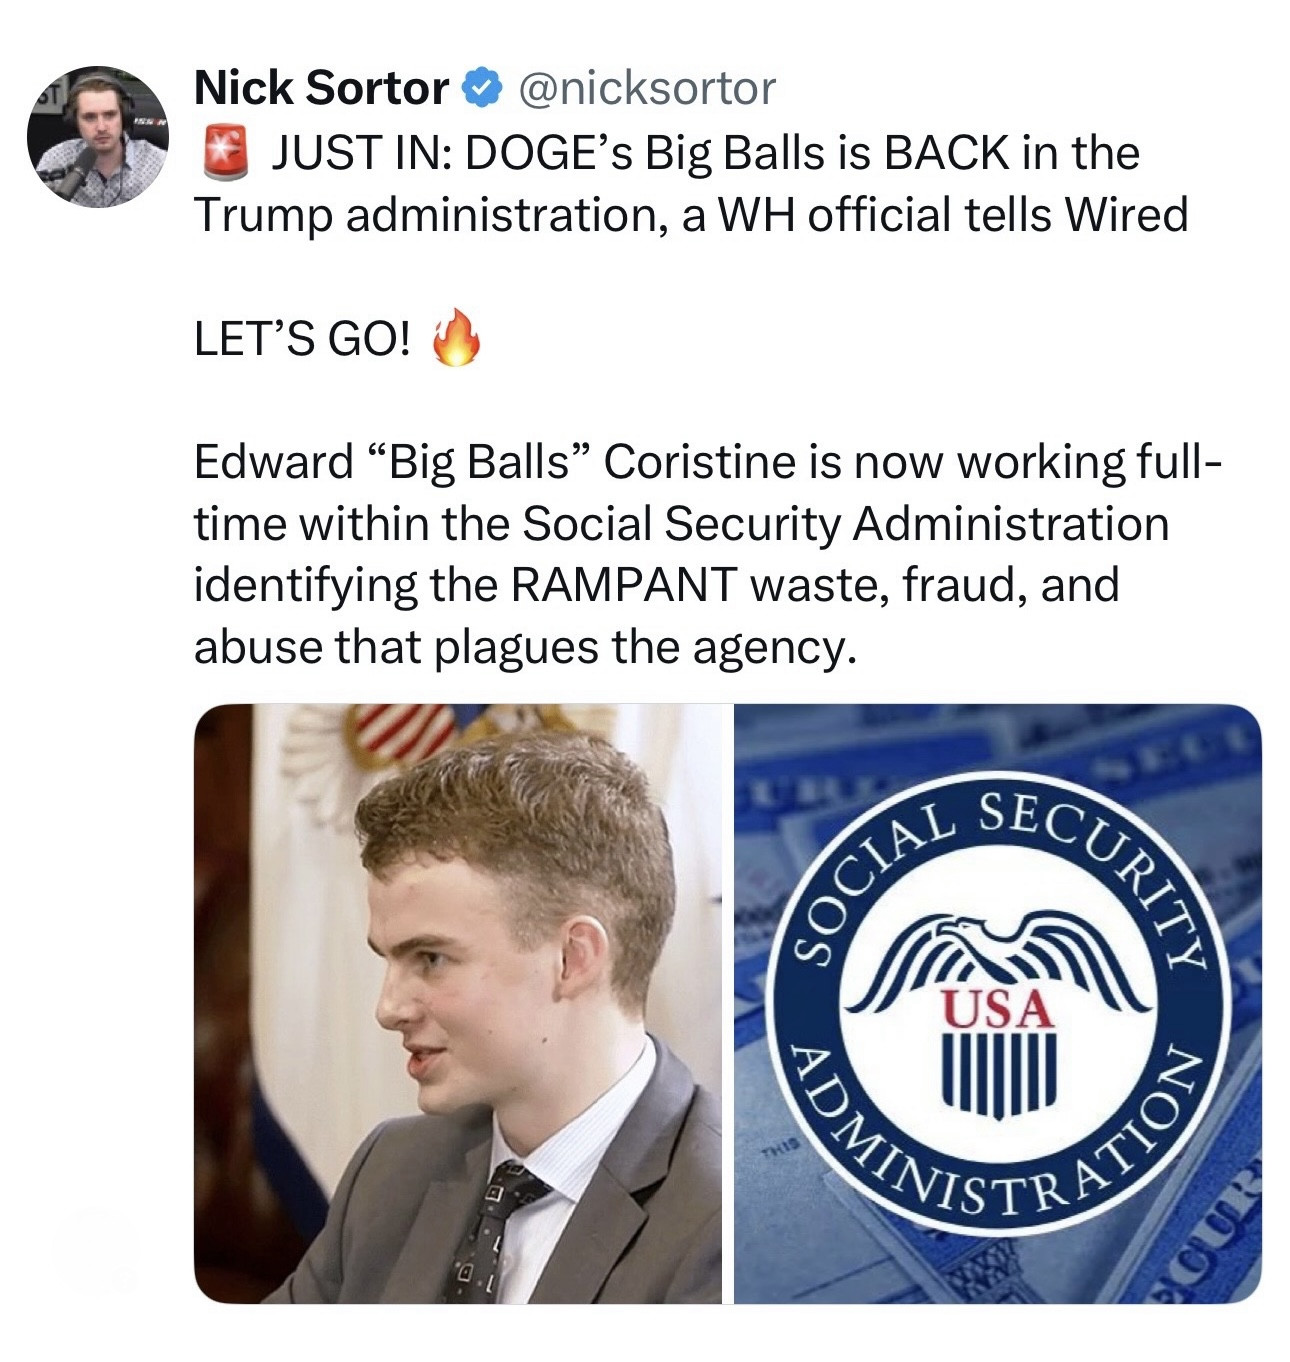Viewport: 1290px width, 1362px height.
Task: Click the paragraph starting with Edward
Action: click(x=706, y=554)
